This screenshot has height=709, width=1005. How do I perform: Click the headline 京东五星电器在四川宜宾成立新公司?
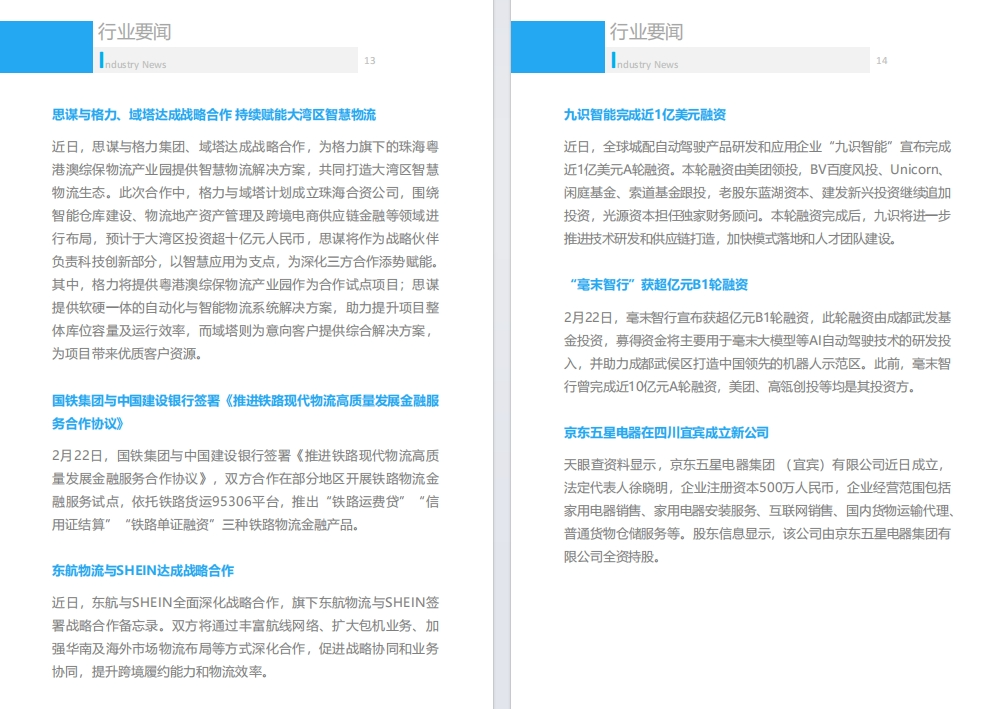(x=666, y=433)
